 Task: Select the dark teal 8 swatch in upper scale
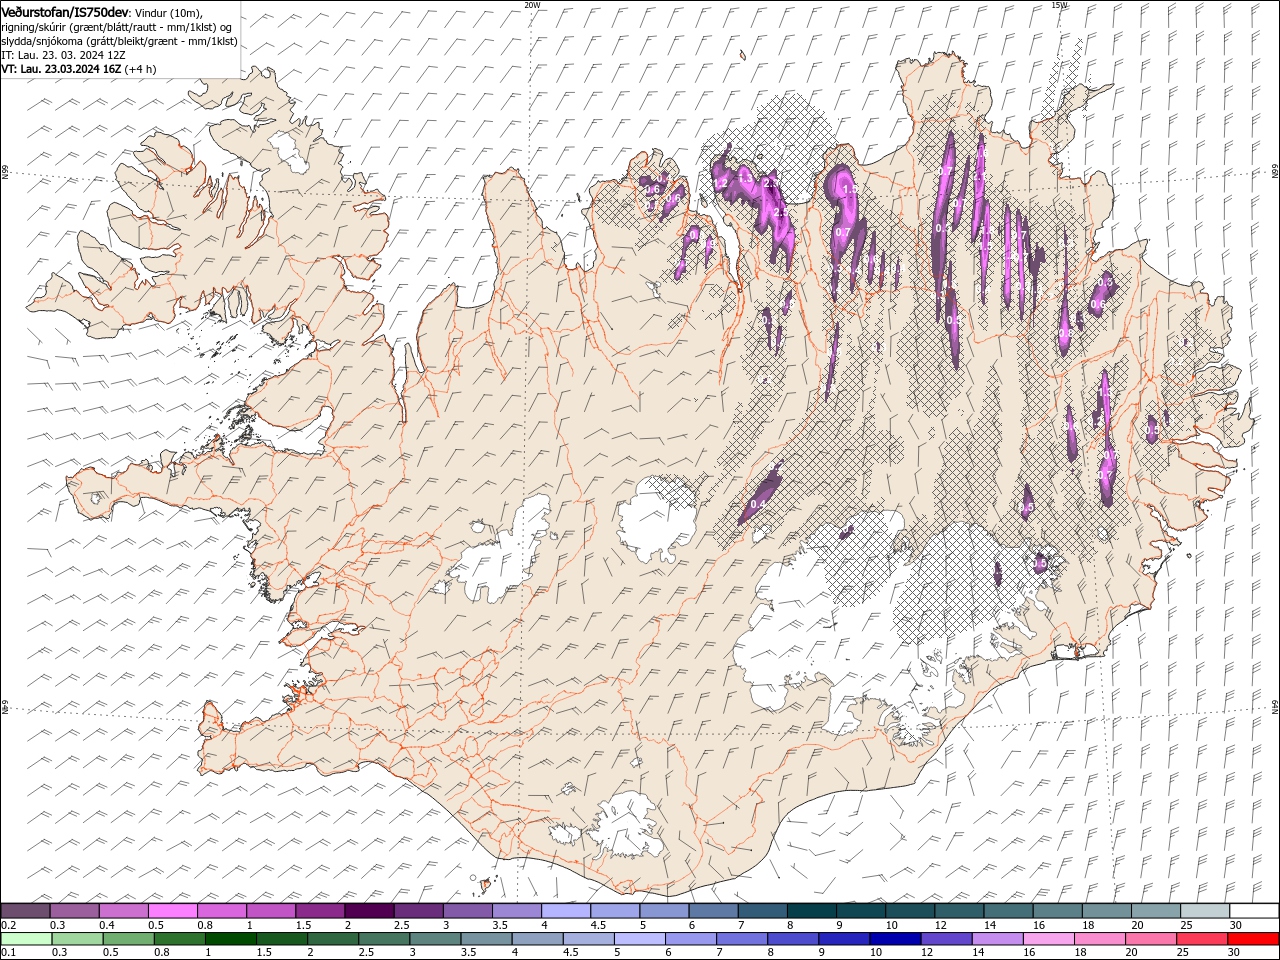(x=812, y=911)
